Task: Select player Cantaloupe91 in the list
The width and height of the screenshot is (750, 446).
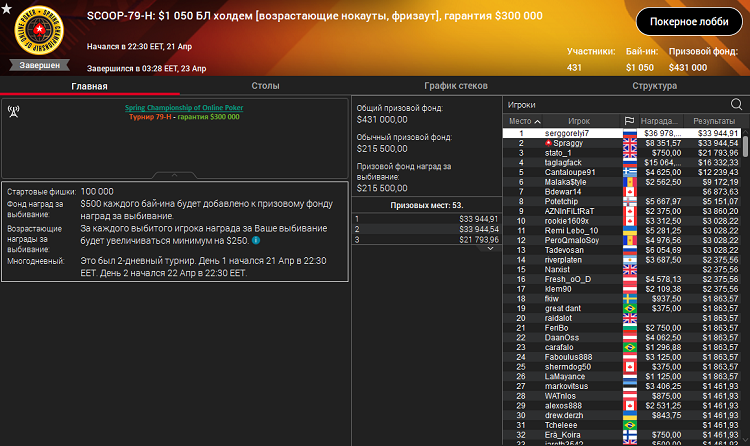Action: click(x=622, y=172)
